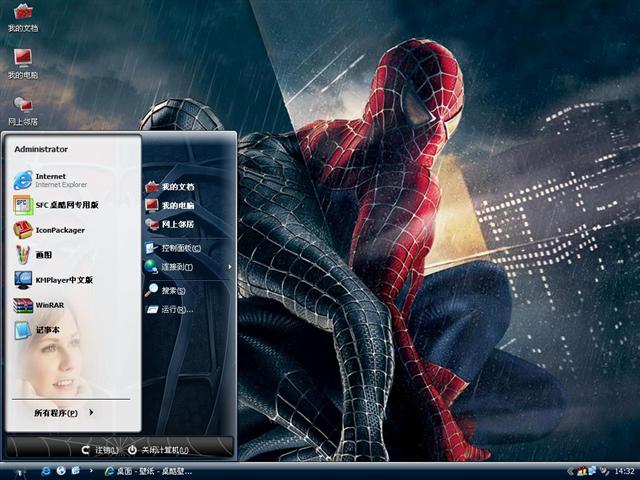Expand hidden system tray icons arrow

[570, 471]
